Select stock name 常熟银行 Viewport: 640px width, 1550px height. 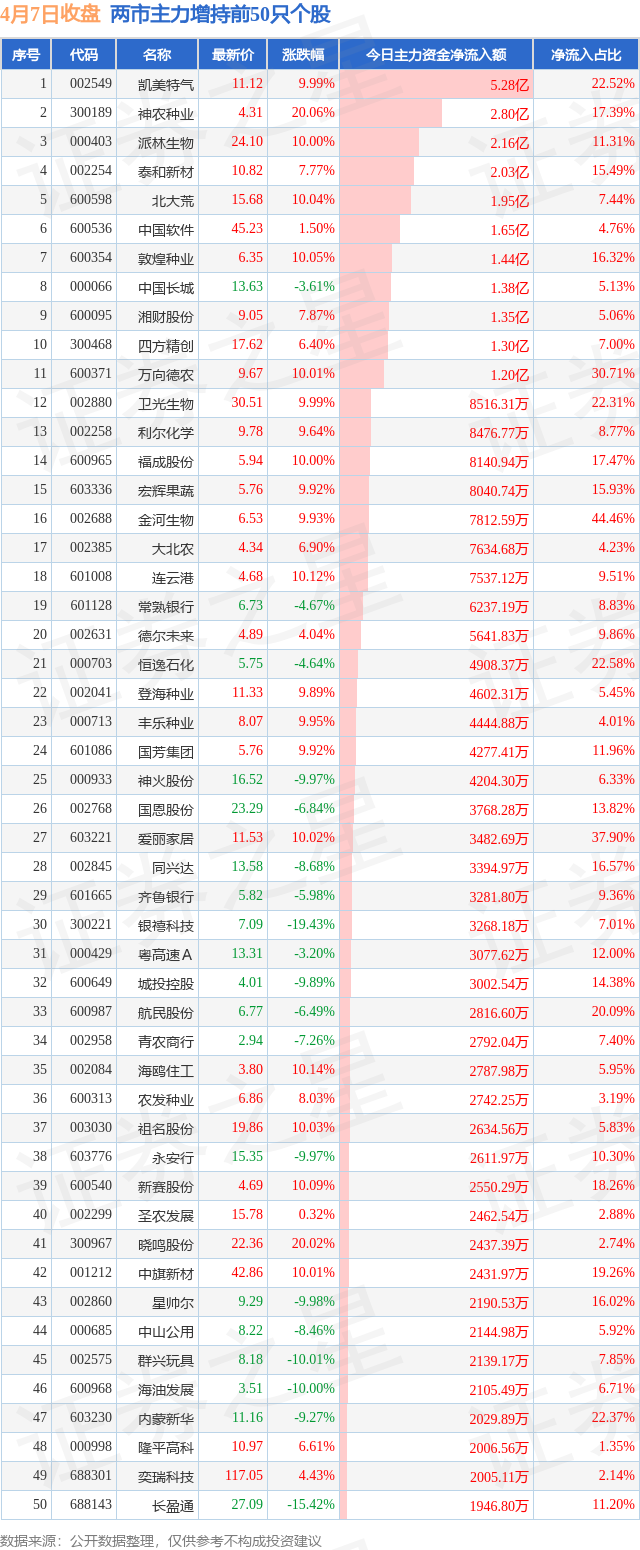pos(166,607)
